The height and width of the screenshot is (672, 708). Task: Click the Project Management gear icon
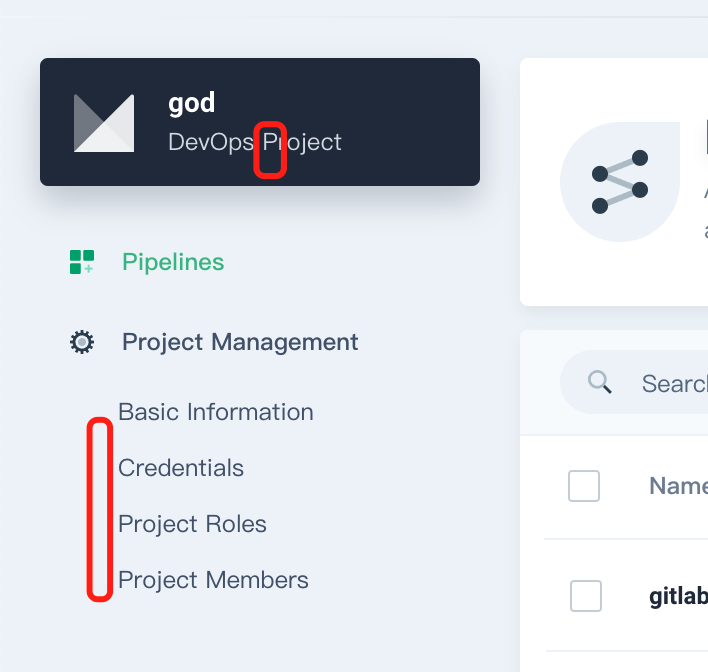[82, 342]
